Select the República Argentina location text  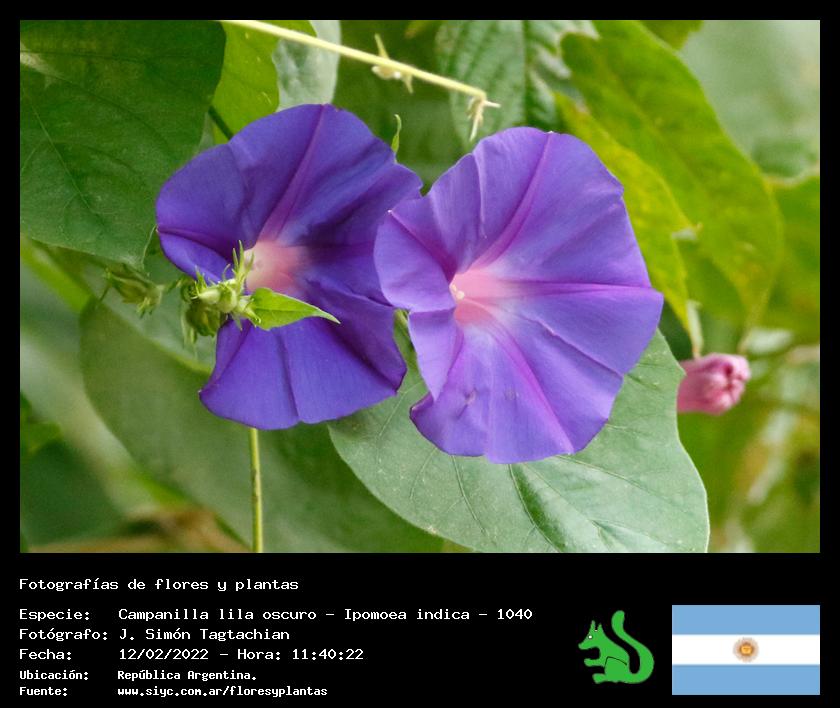point(187,675)
